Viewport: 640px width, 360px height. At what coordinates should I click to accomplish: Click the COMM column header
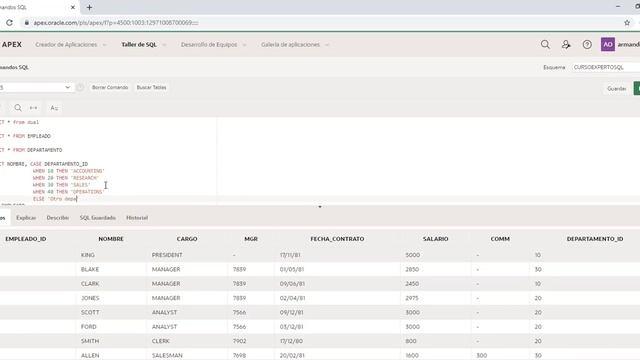pyautogui.click(x=500, y=239)
